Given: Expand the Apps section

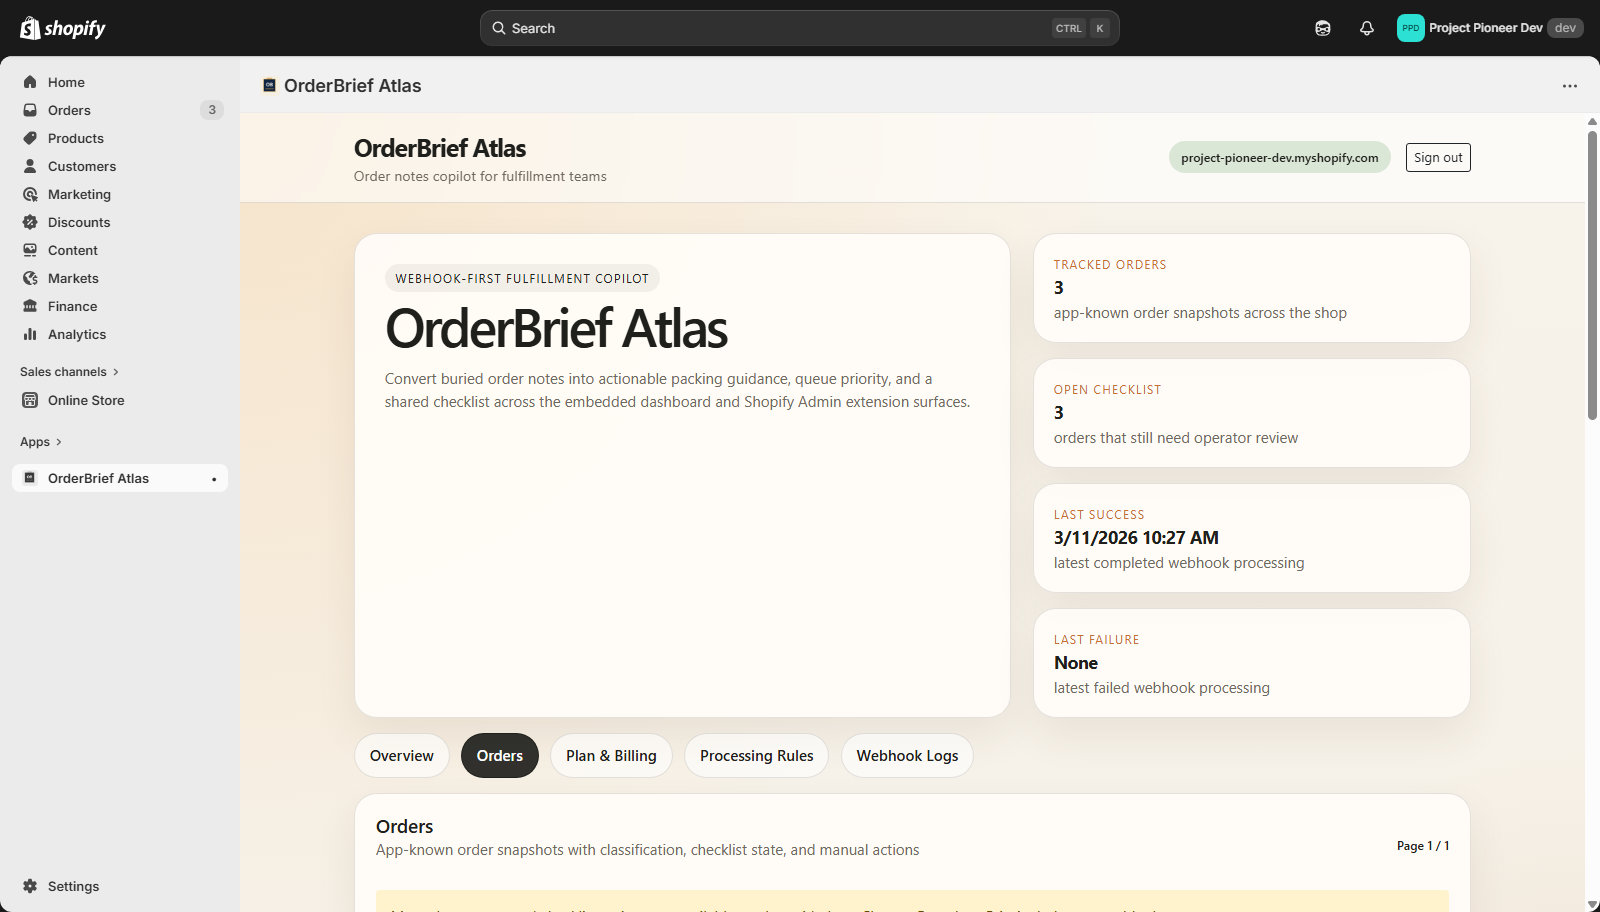Looking at the screenshot, I should 41,442.
